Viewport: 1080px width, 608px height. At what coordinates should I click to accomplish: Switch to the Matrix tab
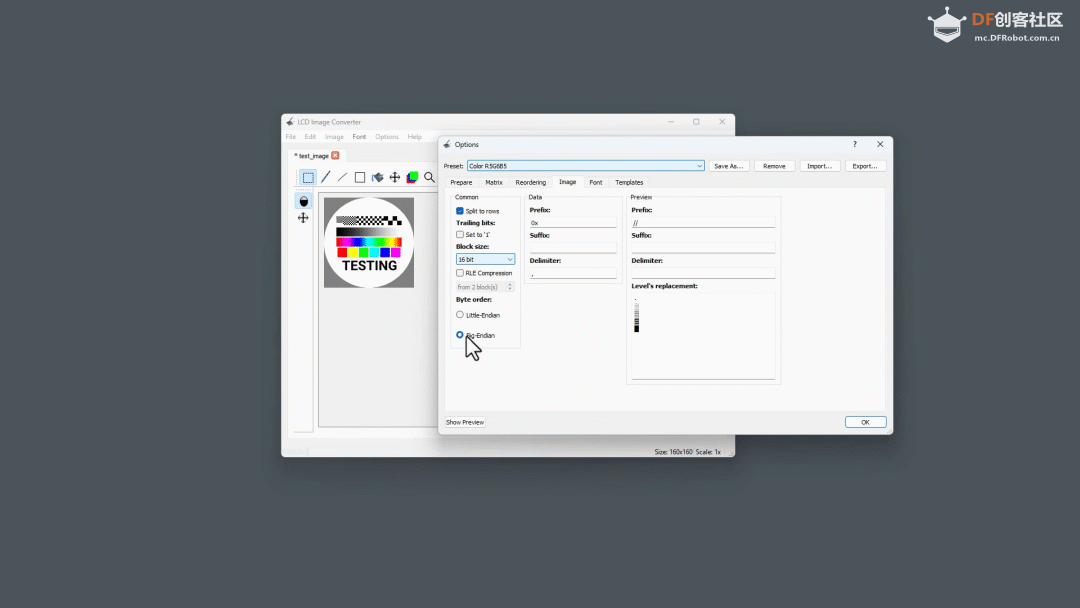[494, 182]
